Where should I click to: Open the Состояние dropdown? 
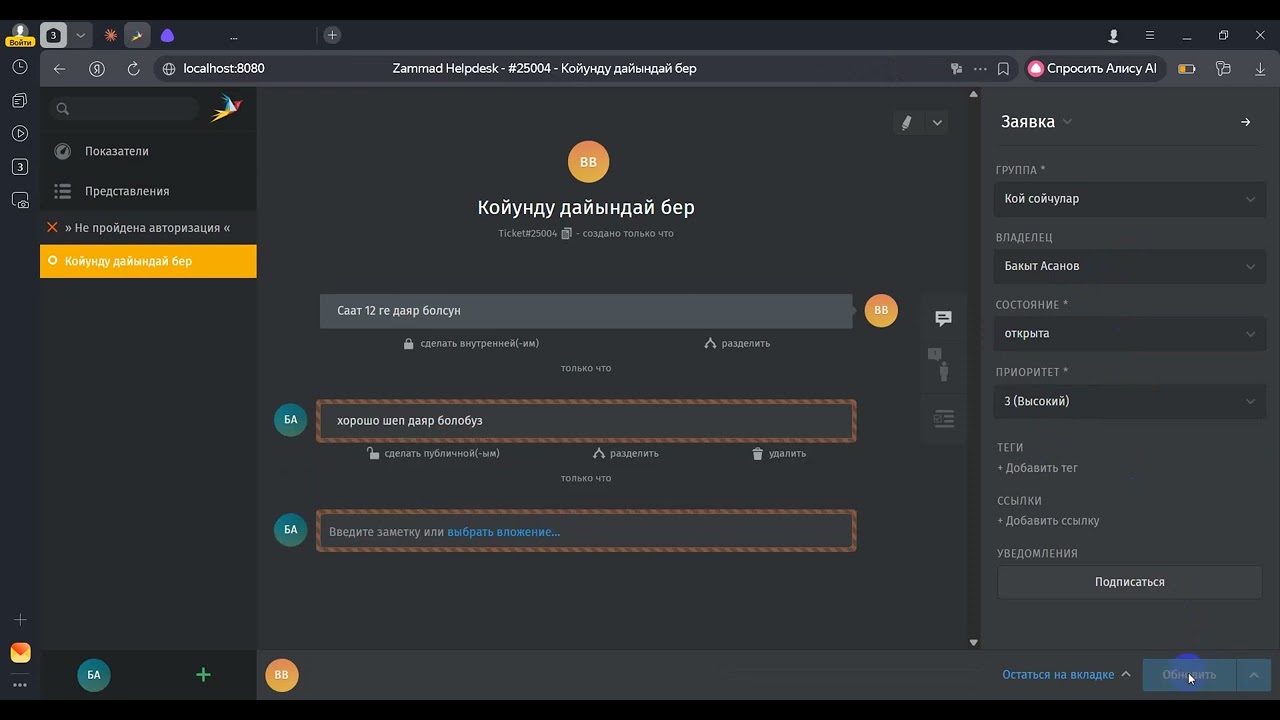coord(1130,334)
